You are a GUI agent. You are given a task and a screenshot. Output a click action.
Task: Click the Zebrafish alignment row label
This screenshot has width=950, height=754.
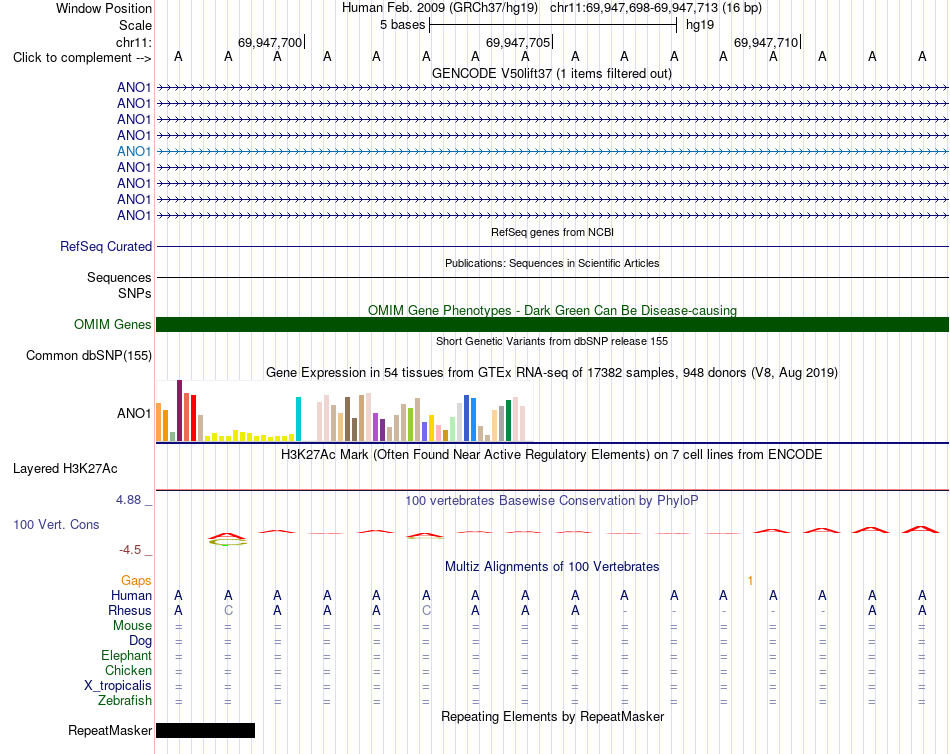pos(125,701)
